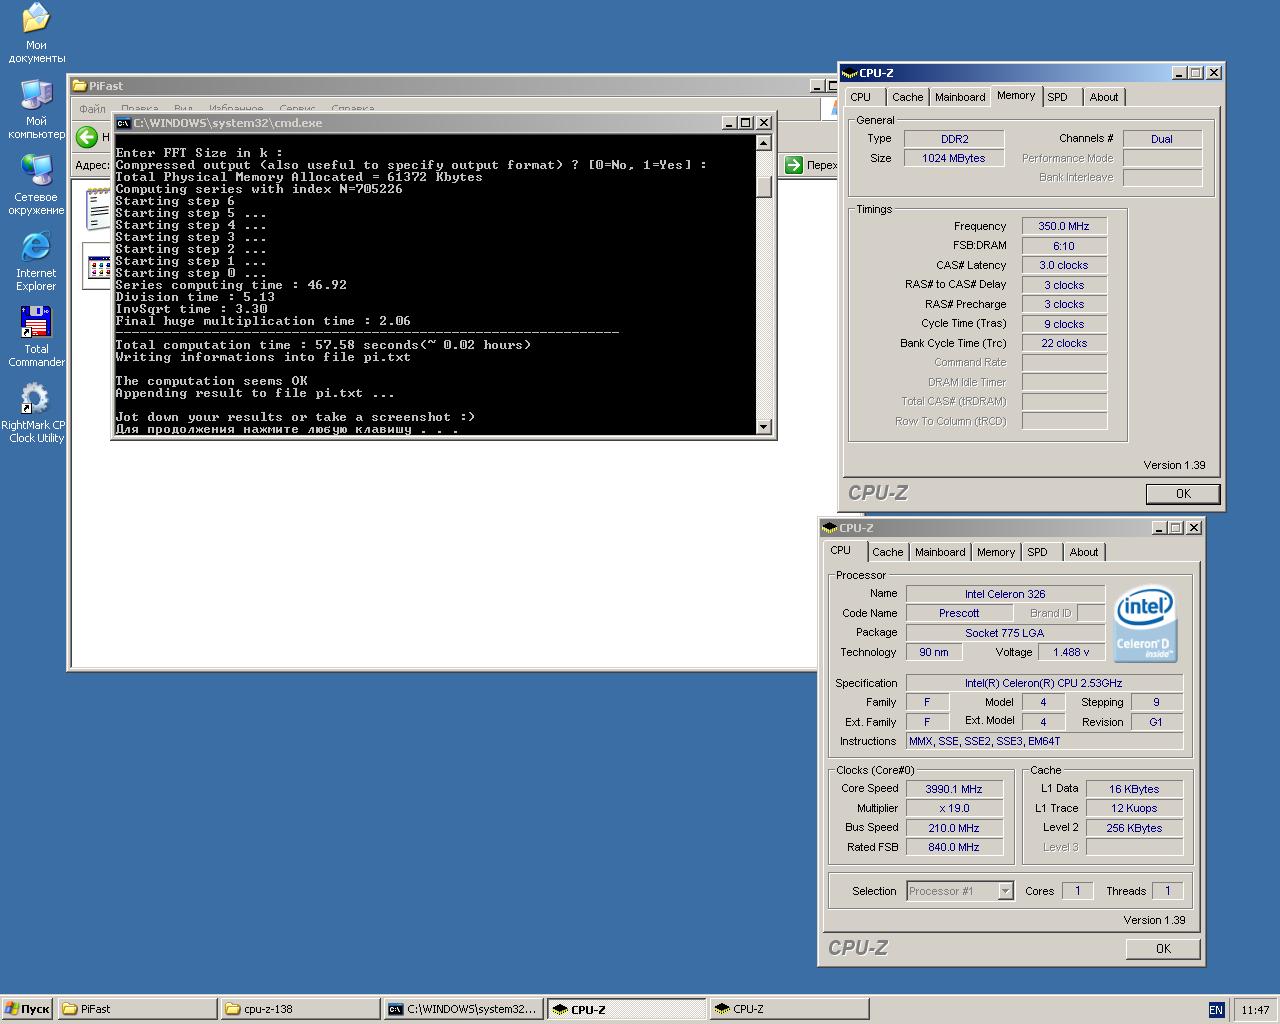Launch Total Commander desktop shortcut
This screenshot has width=1280, height=1024.
pyautogui.click(x=36, y=336)
